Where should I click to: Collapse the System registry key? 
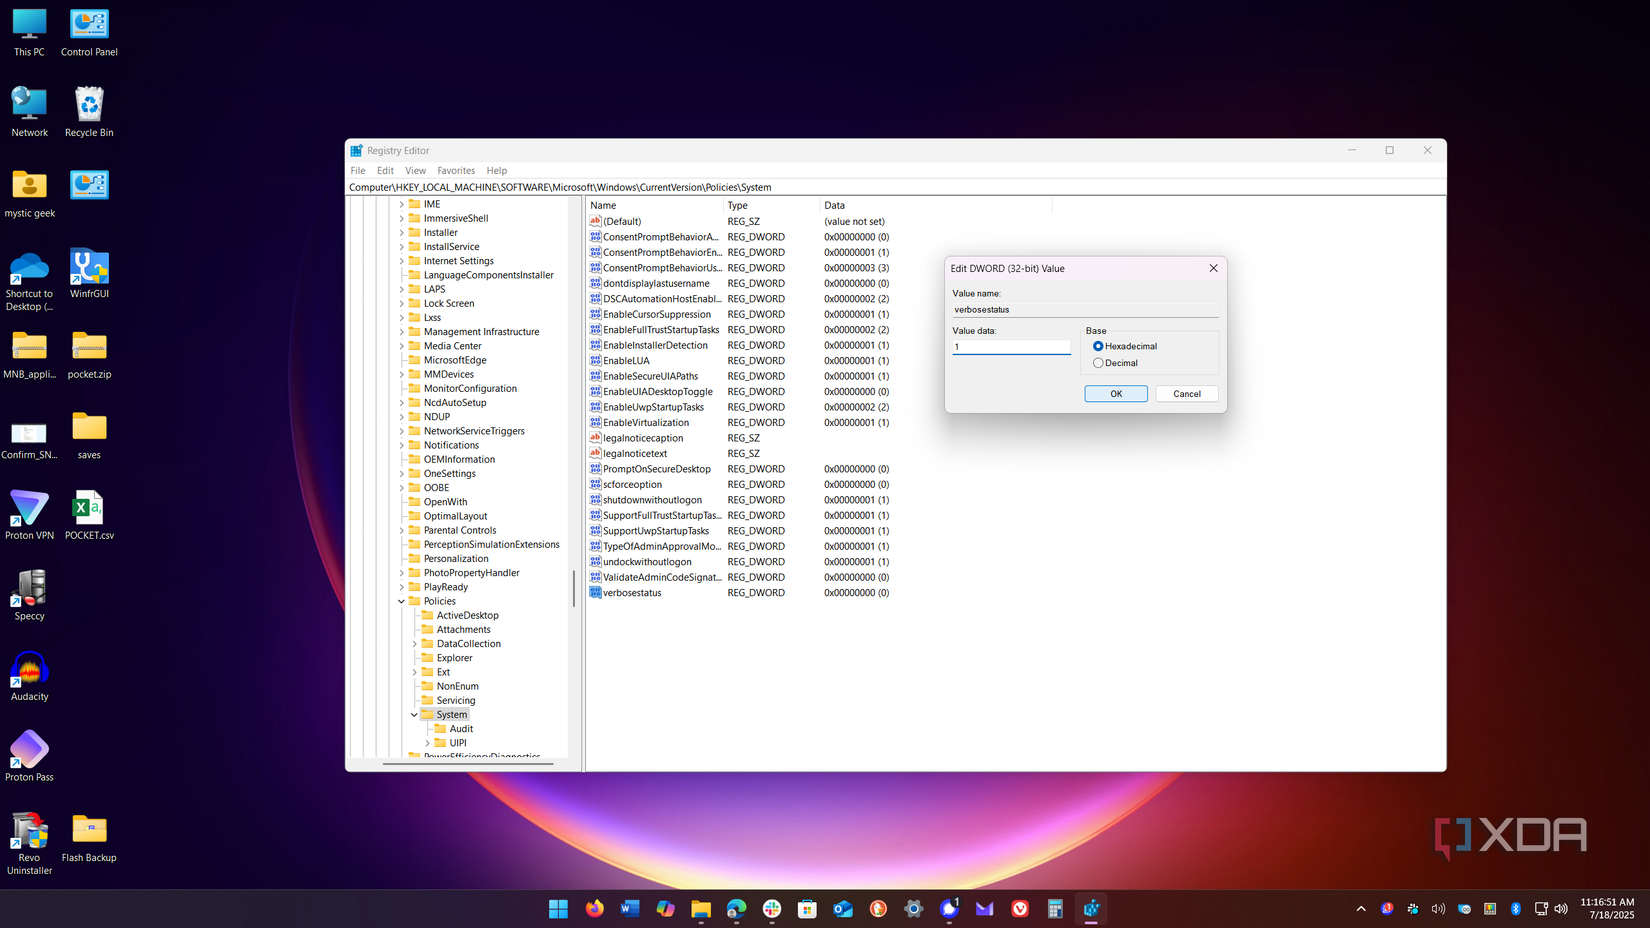[413, 714]
